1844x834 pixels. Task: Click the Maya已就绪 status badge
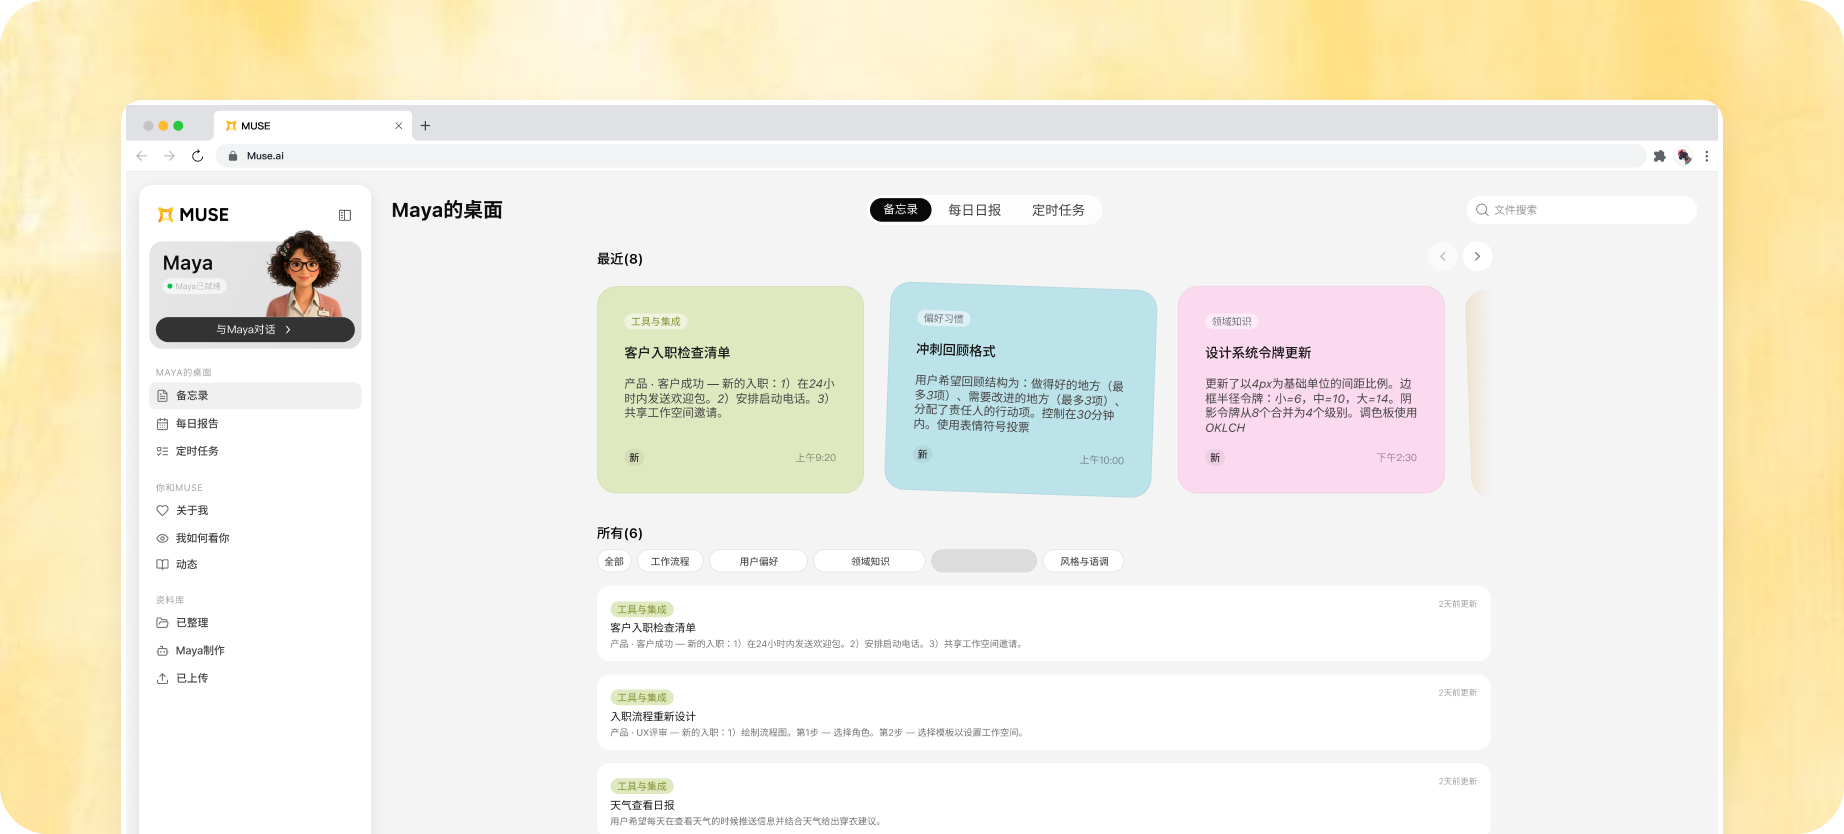click(195, 286)
